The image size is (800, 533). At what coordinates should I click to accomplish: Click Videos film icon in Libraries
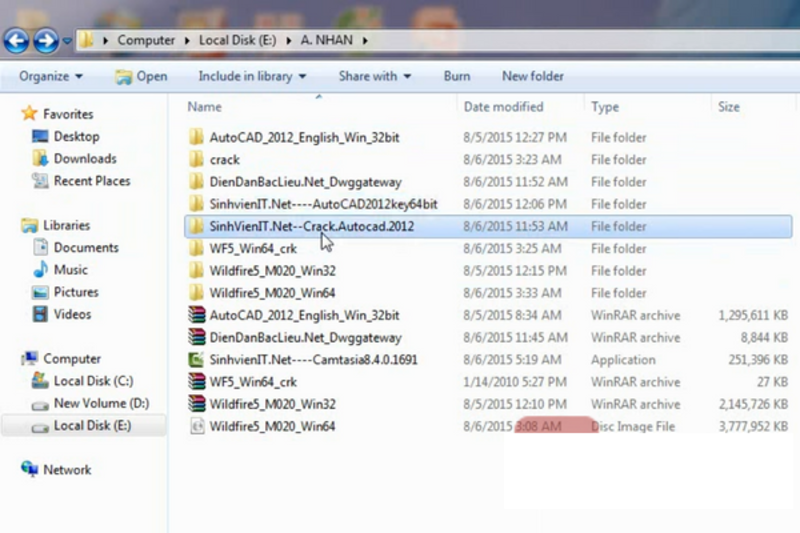click(40, 314)
